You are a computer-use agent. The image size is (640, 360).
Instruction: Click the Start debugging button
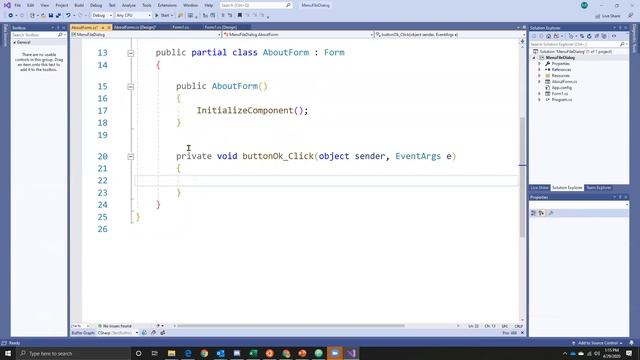[x=164, y=16]
